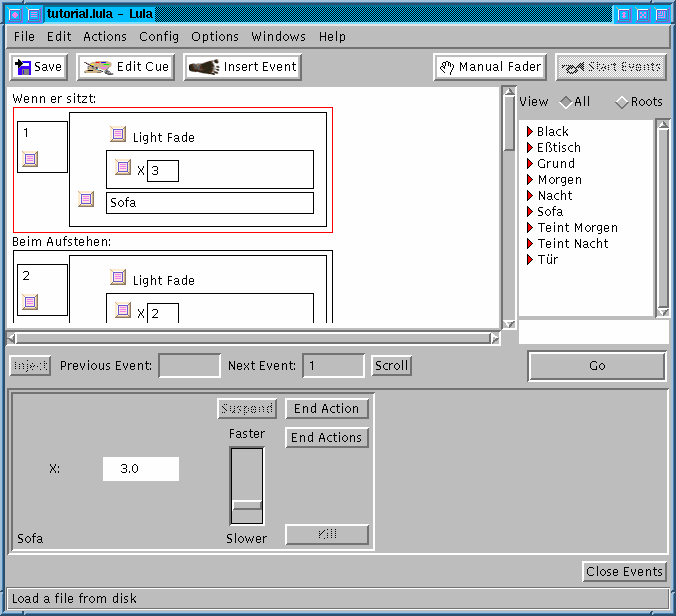Click the Faster/Slower speed slider handle
This screenshot has width=676, height=616.
(246, 505)
